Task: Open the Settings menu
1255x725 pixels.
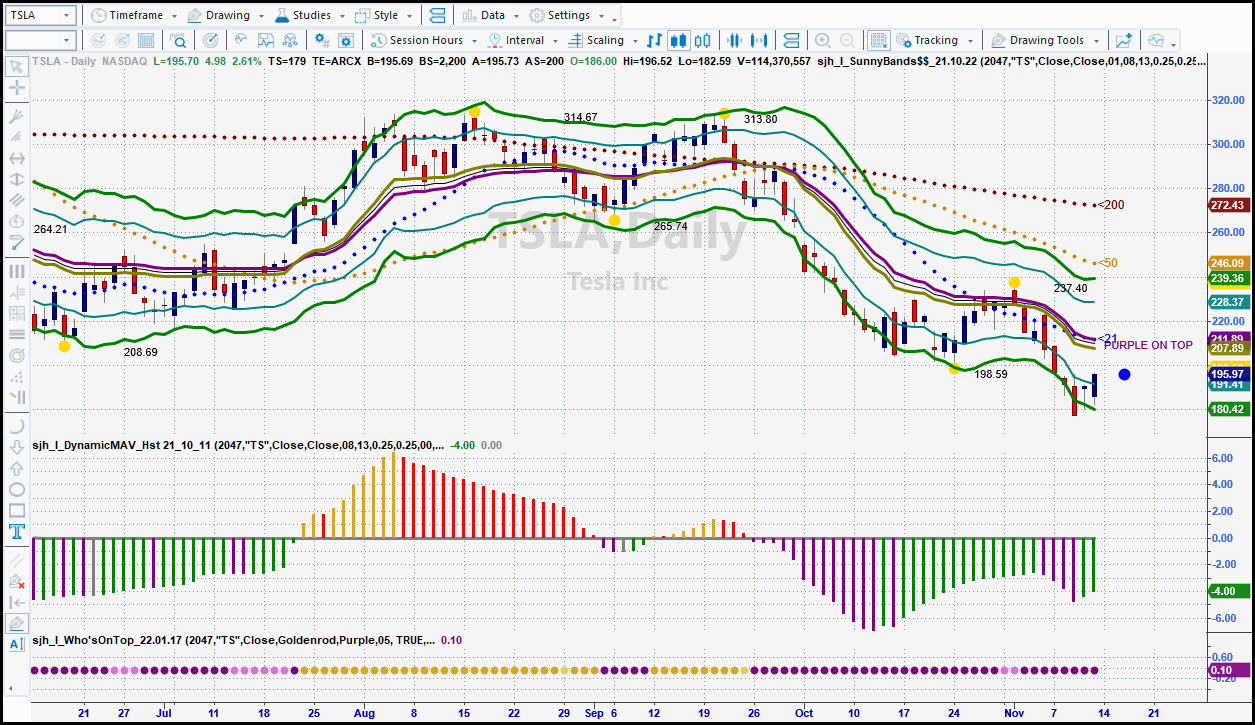Action: 566,16
